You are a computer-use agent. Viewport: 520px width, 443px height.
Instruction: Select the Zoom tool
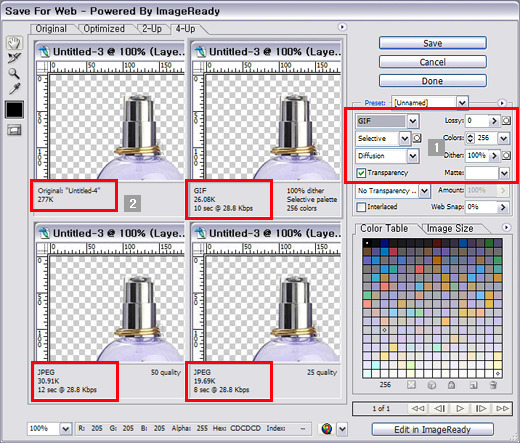[14, 74]
